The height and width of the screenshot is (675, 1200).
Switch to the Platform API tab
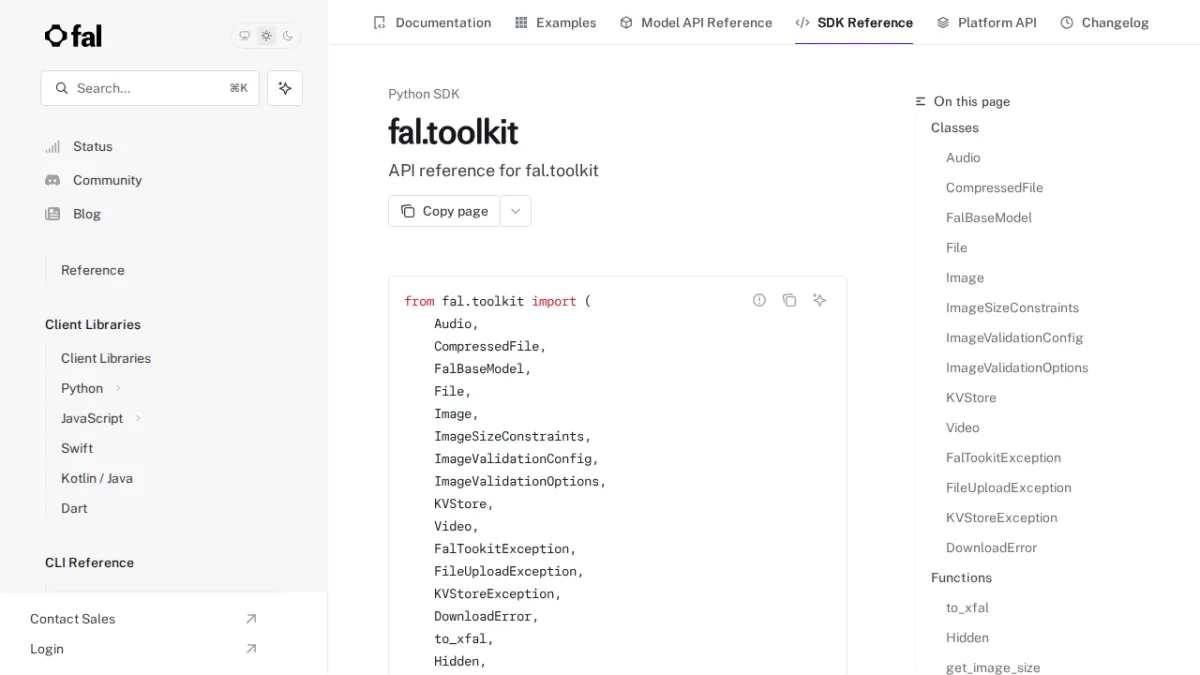(x=986, y=22)
